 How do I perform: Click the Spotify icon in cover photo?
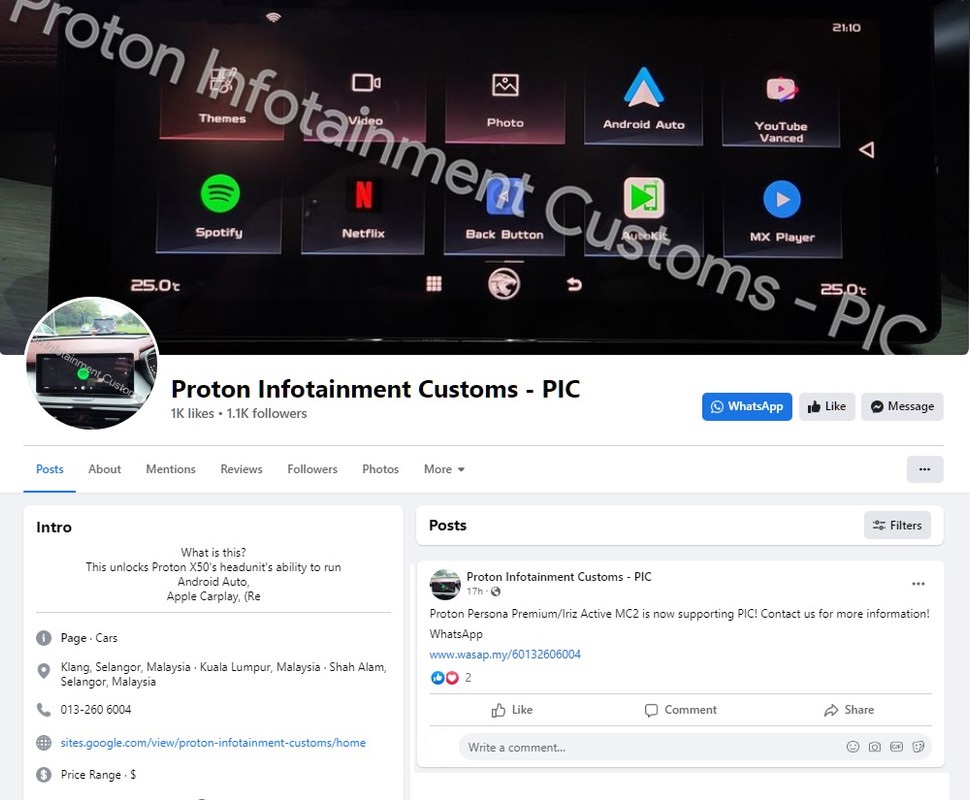(220, 194)
